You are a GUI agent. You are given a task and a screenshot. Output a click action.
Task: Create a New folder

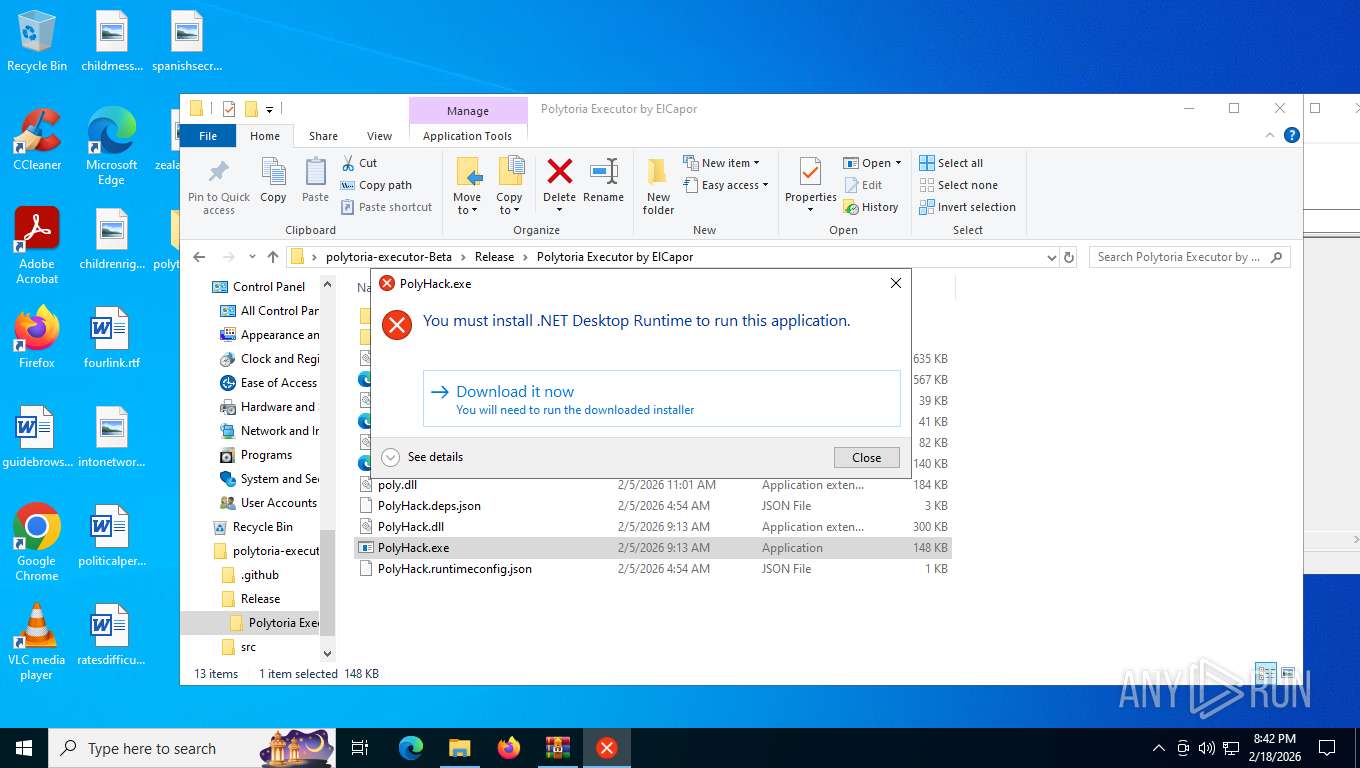(x=658, y=186)
